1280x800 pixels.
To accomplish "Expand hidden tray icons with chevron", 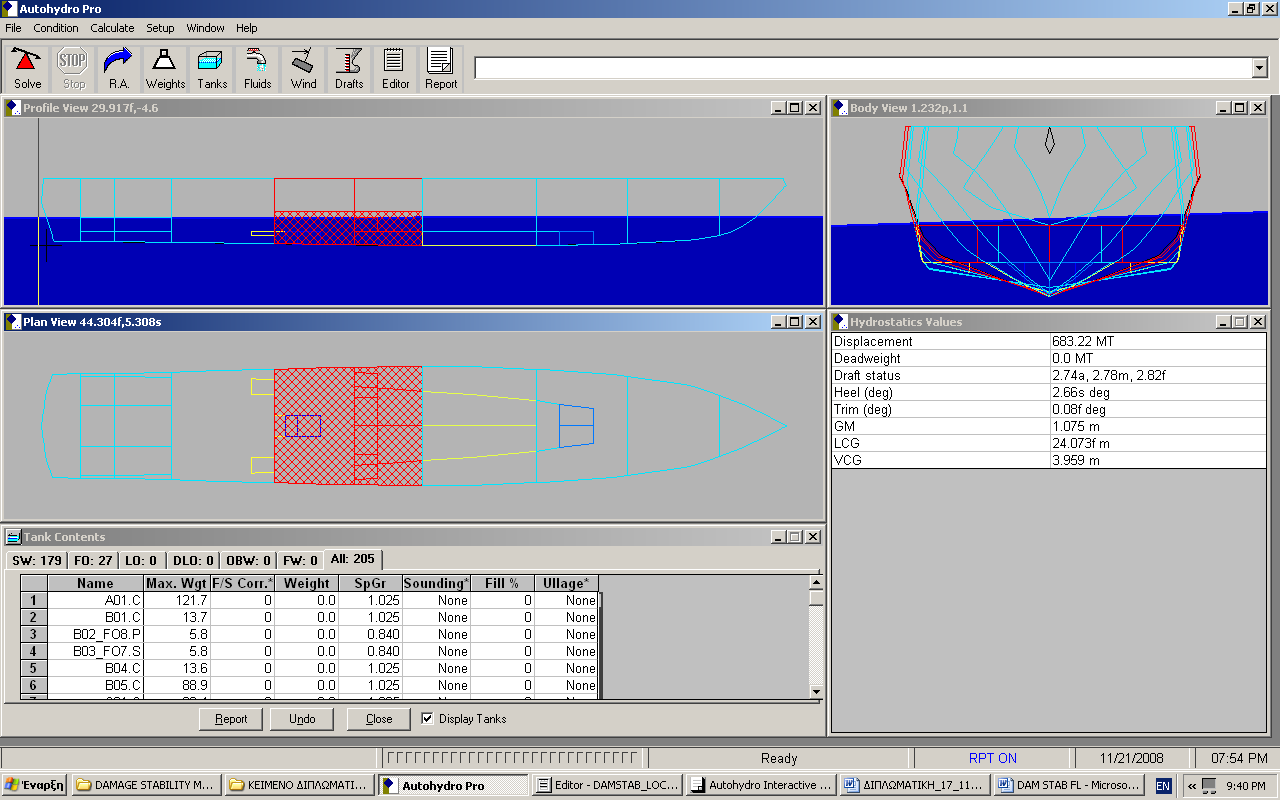I will tap(1191, 786).
